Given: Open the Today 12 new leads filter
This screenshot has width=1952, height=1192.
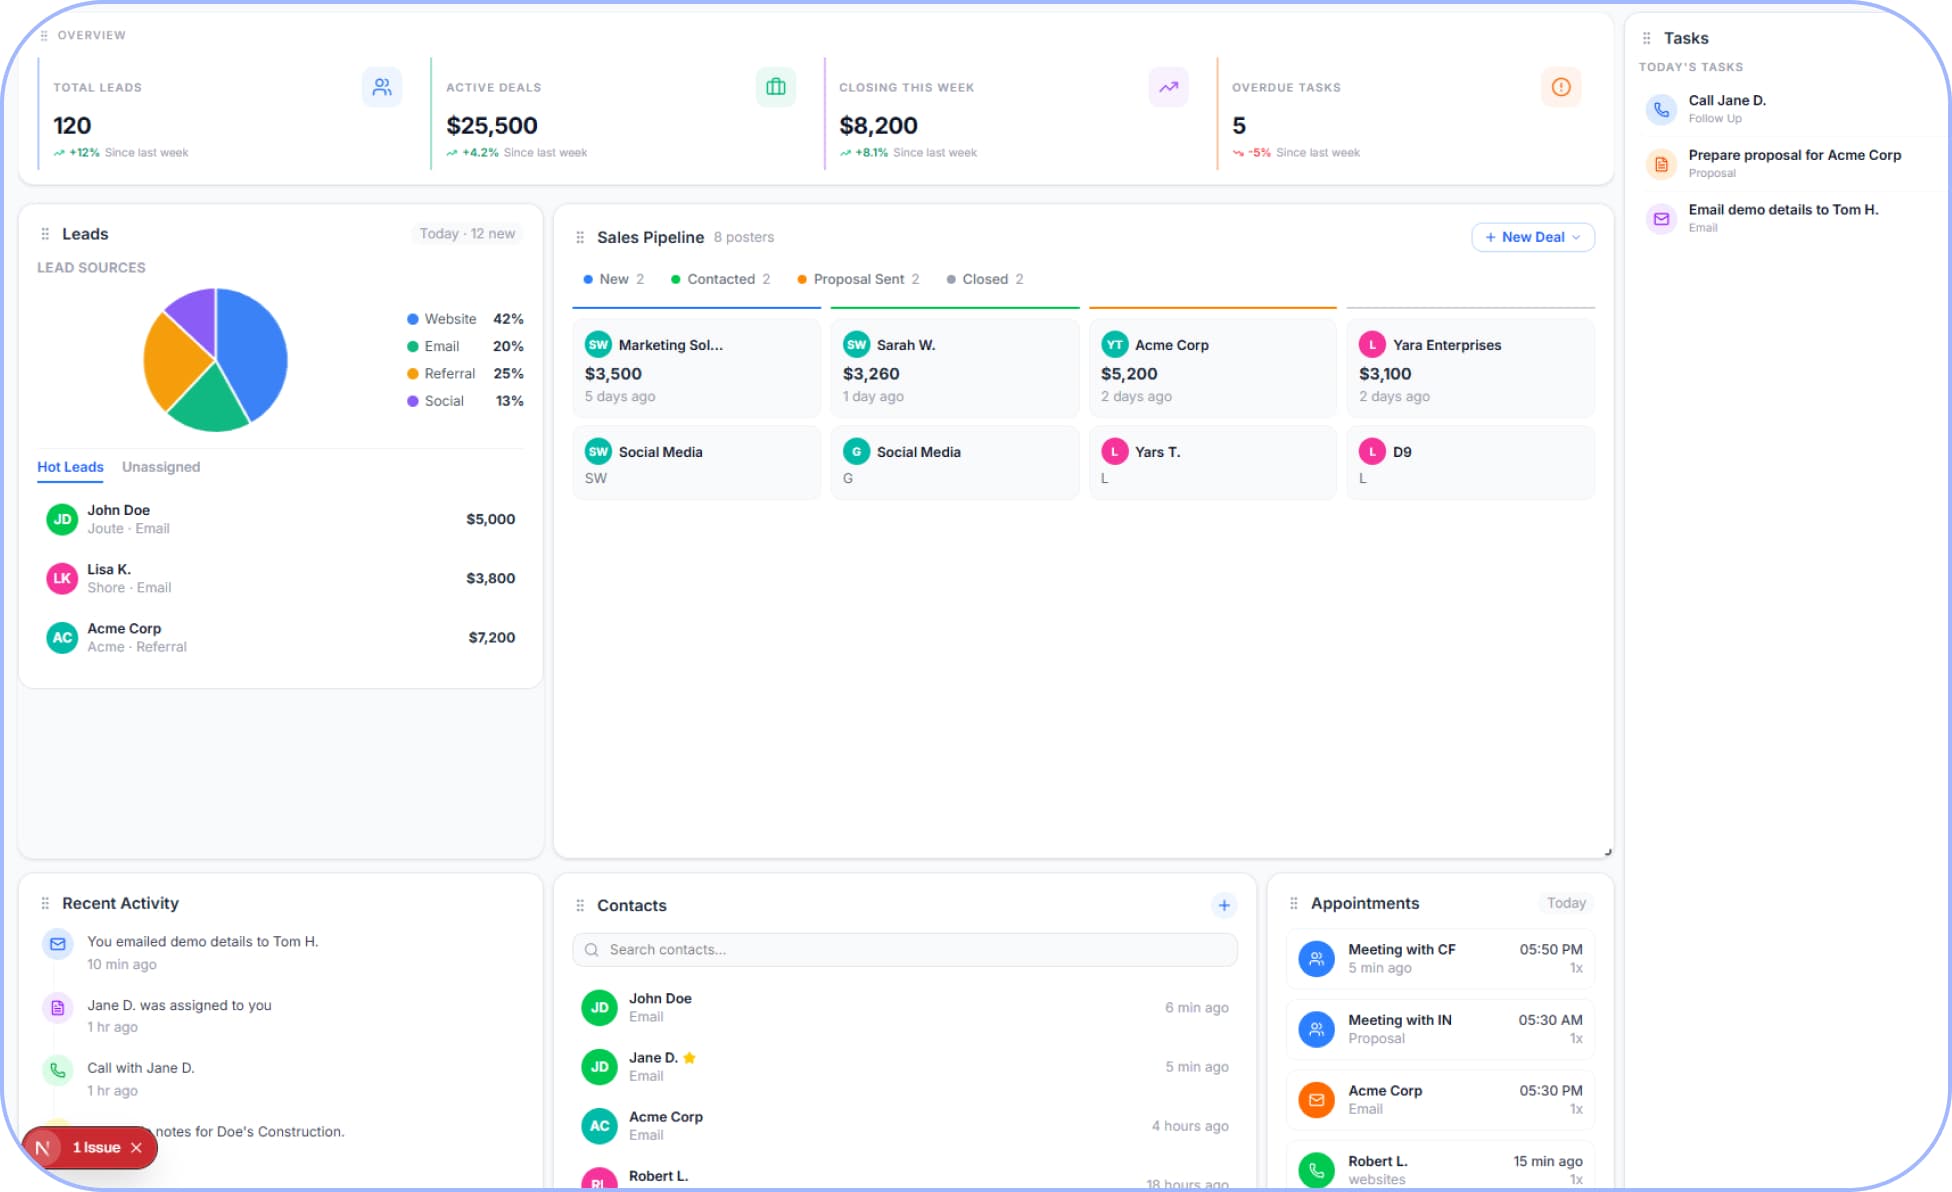Looking at the screenshot, I should click(467, 234).
